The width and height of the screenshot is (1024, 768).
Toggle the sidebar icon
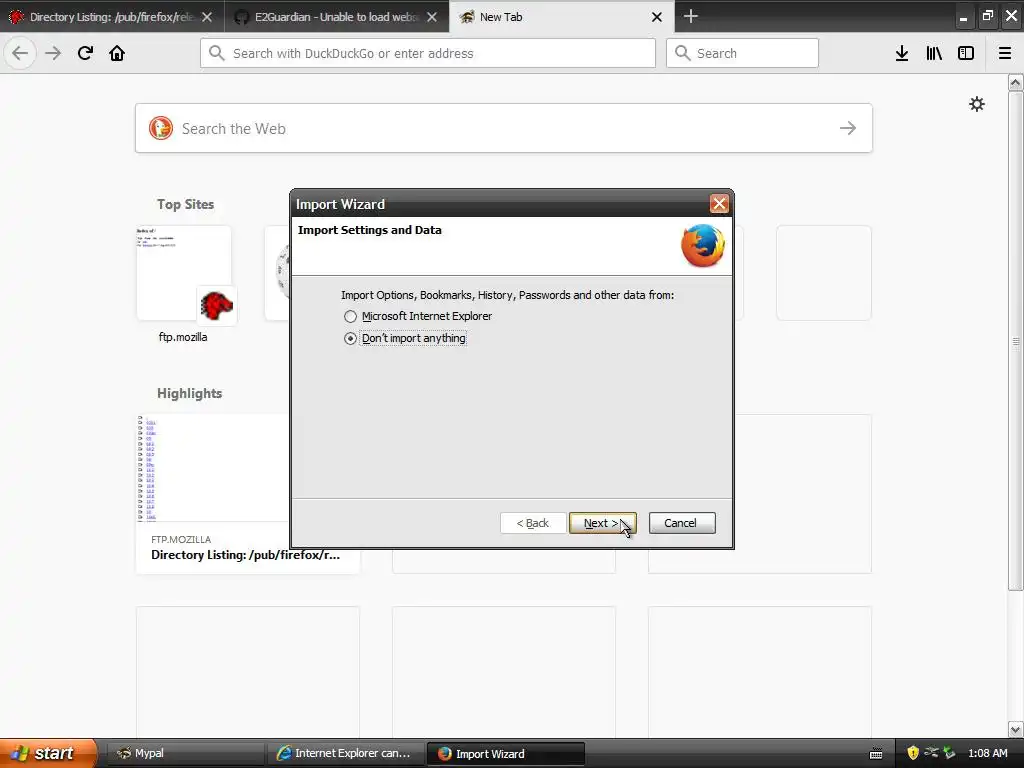tap(966, 53)
